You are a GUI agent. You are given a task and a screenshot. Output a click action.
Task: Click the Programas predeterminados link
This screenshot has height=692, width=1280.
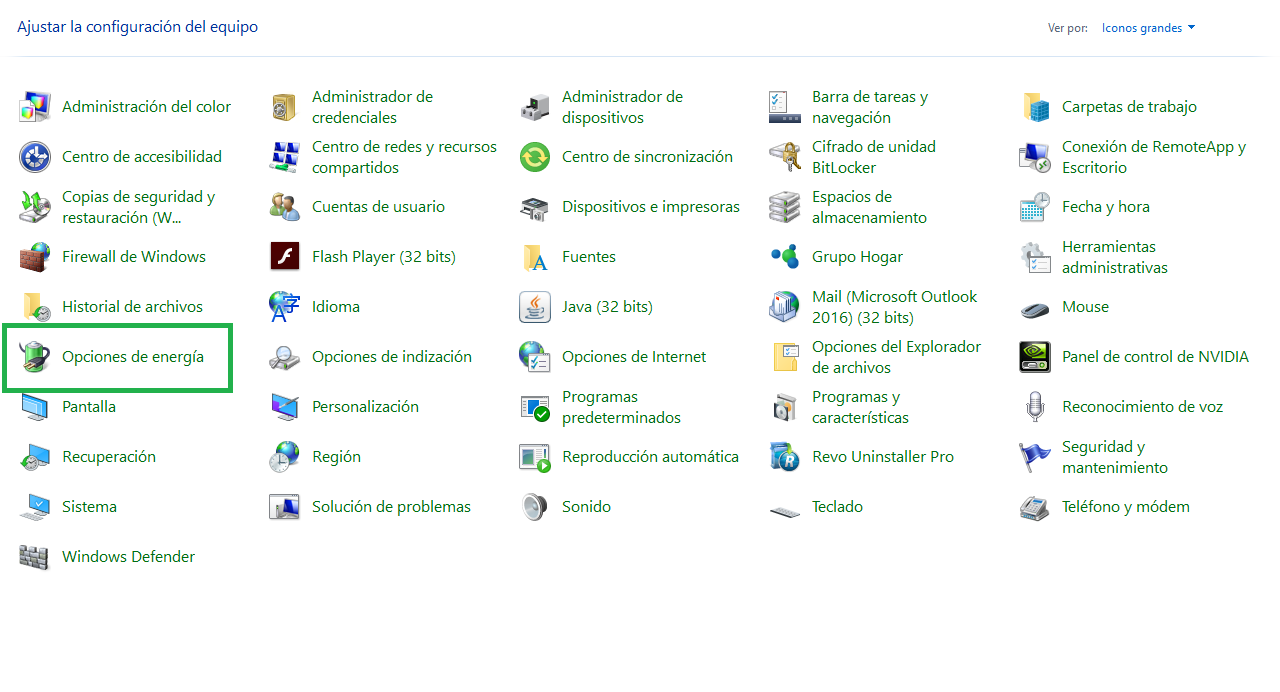(x=621, y=407)
